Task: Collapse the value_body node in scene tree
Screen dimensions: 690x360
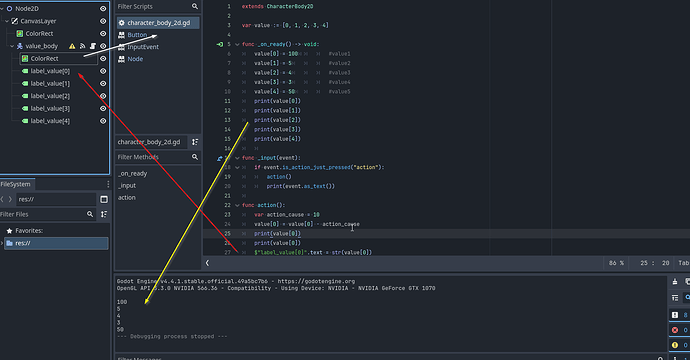Action: [x=12, y=46]
